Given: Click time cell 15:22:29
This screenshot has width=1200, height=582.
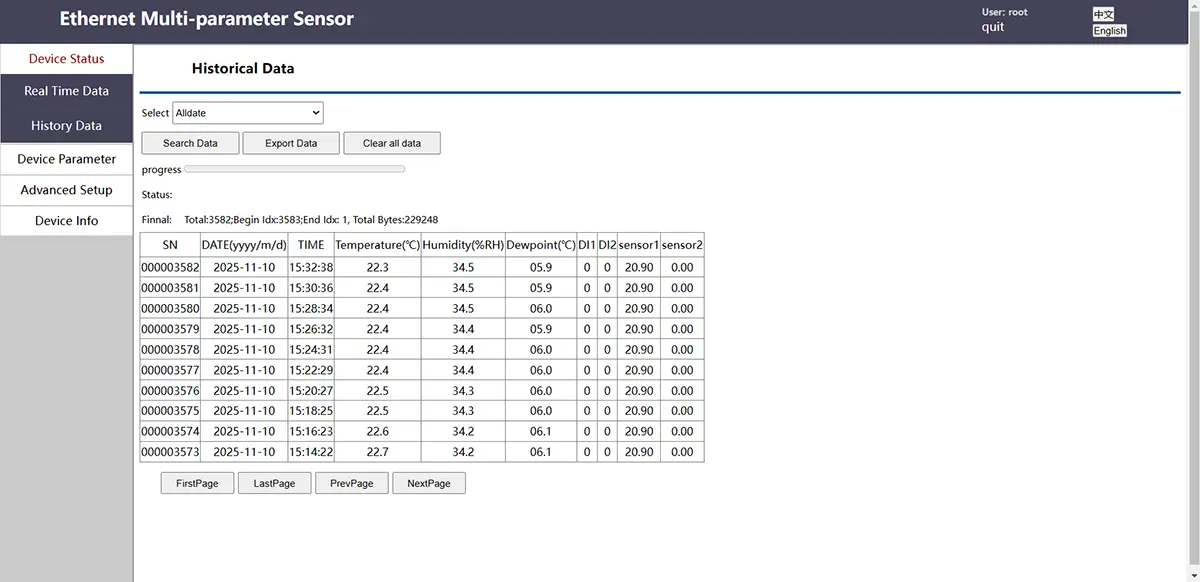Looking at the screenshot, I should click(311, 370).
